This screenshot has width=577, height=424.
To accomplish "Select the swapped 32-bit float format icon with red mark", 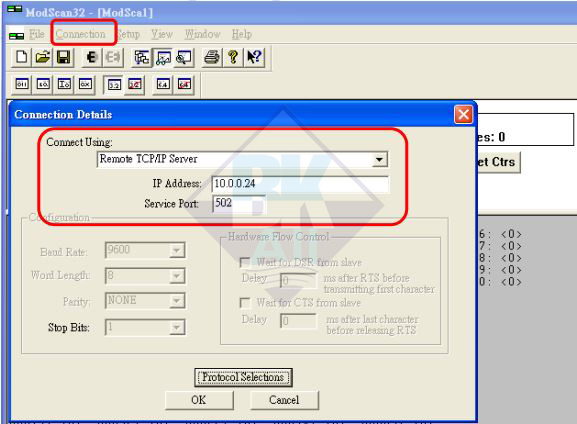I will [135, 84].
